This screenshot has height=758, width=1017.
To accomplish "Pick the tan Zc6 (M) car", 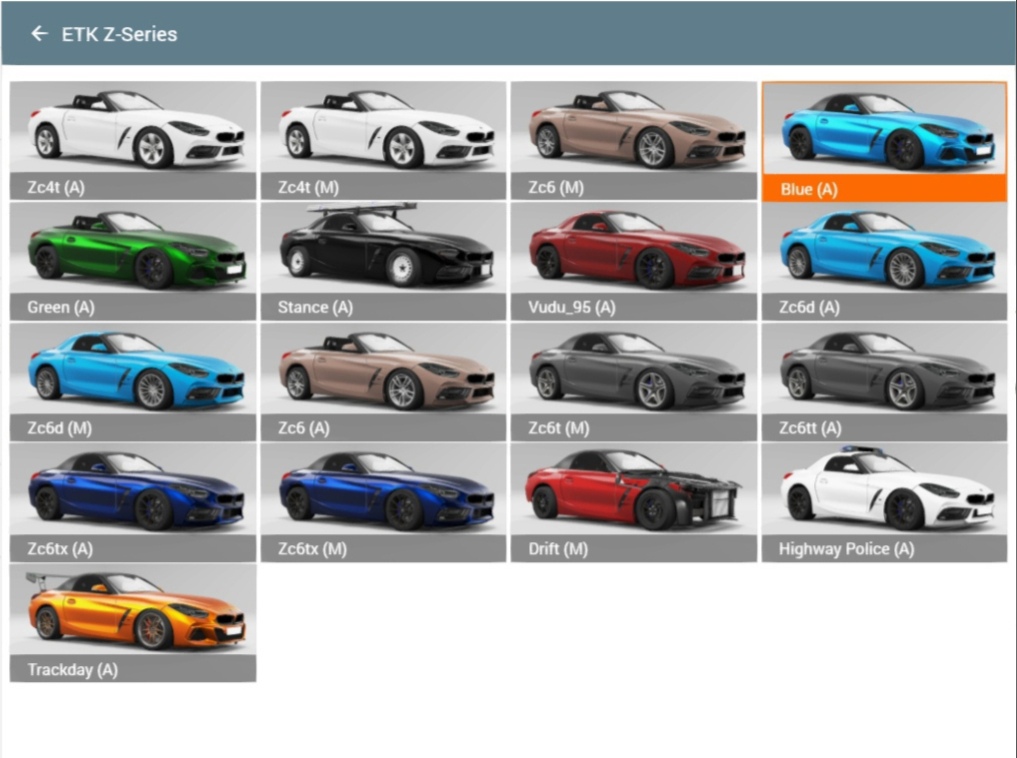I will [634, 130].
